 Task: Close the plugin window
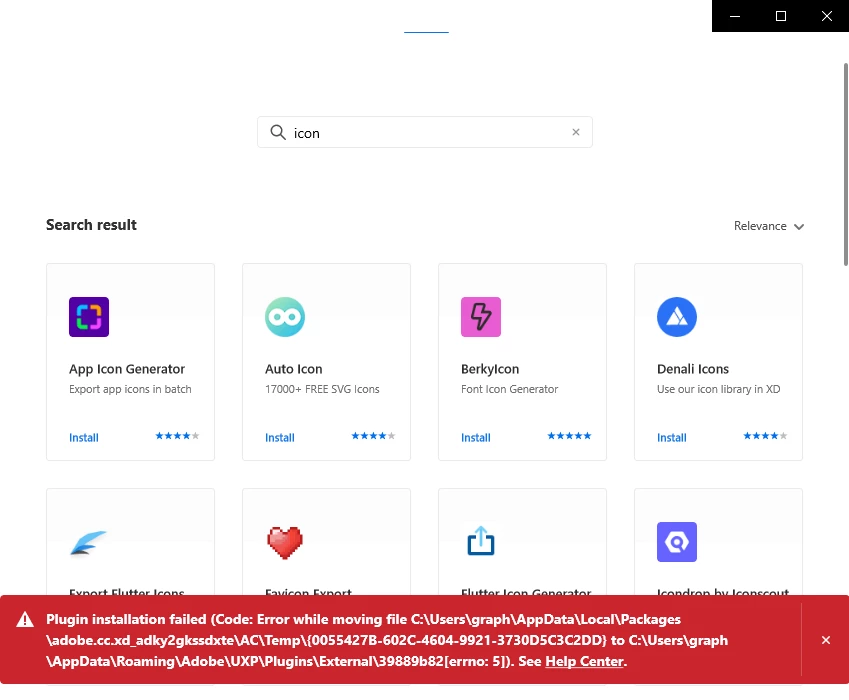tap(826, 16)
